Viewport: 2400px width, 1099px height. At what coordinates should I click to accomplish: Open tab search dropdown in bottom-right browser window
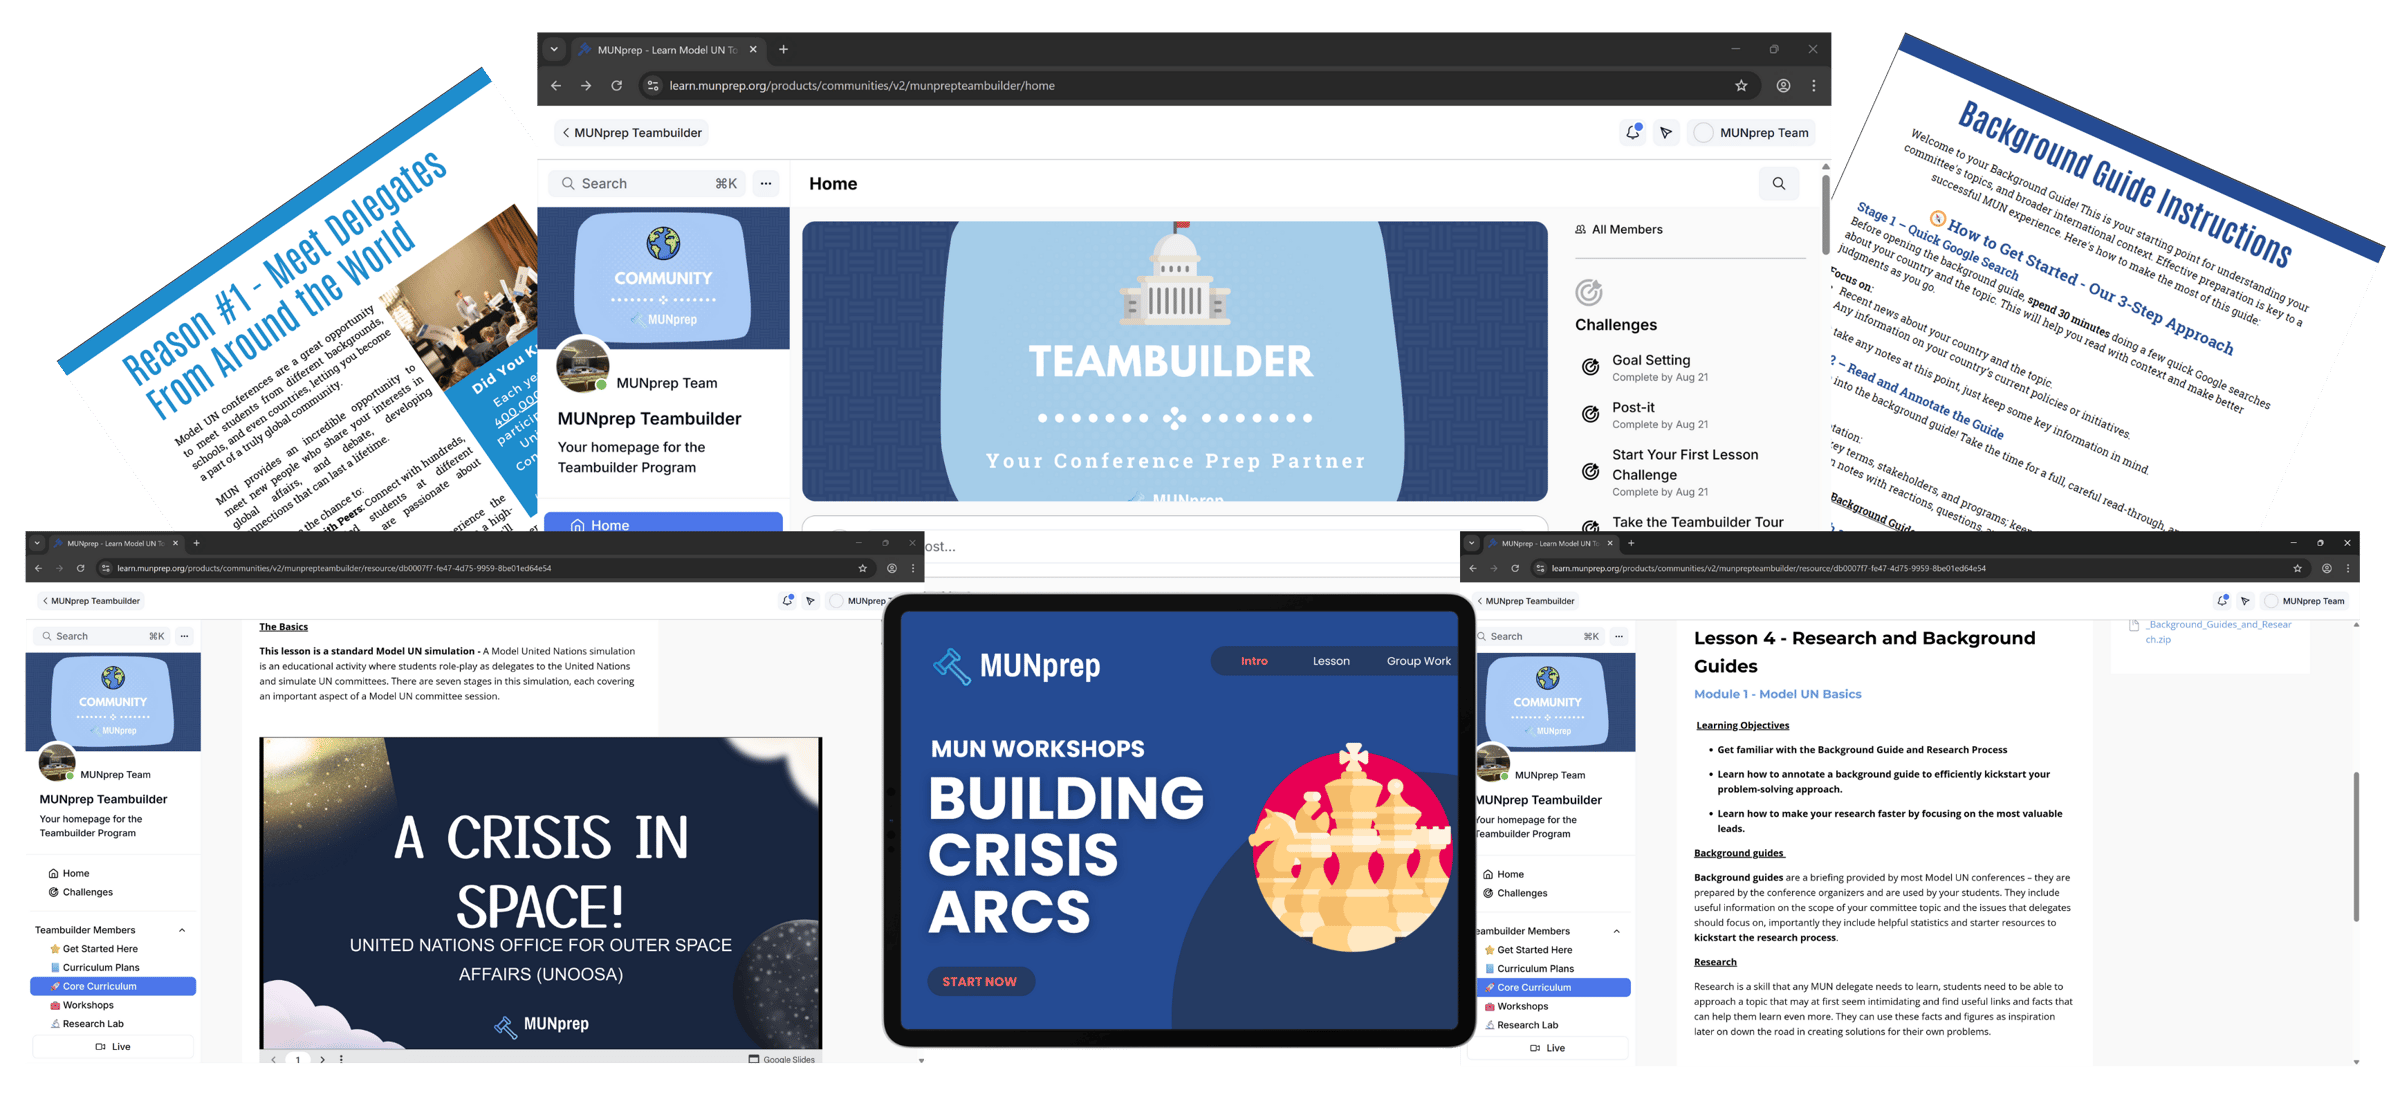(x=1471, y=543)
